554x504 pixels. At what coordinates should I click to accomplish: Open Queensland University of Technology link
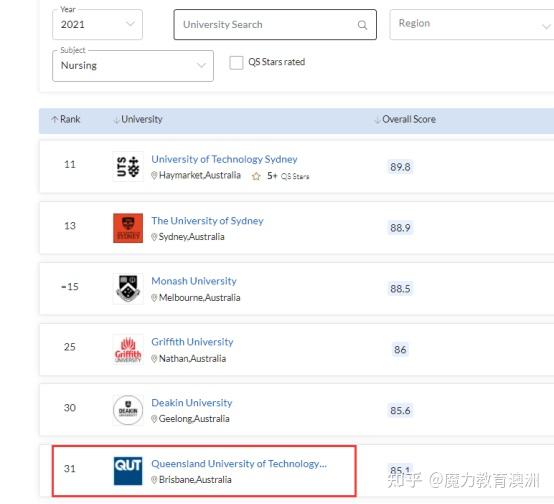click(239, 464)
